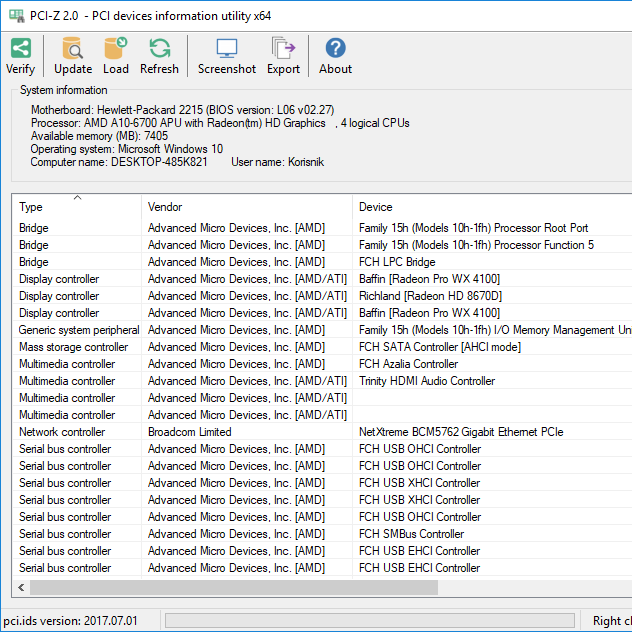Open the Load file icon
The width and height of the screenshot is (632, 632).
(116, 48)
